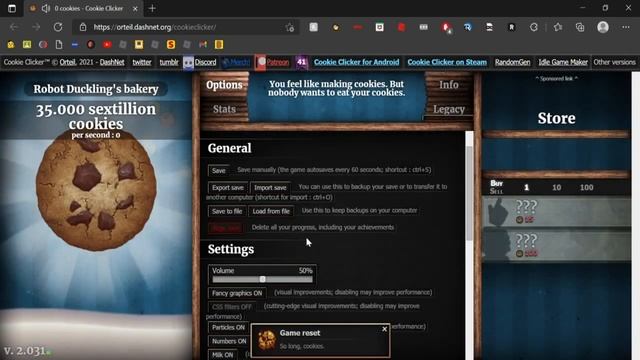Open the Info menu tab
This screenshot has height=360, width=640.
click(x=449, y=85)
